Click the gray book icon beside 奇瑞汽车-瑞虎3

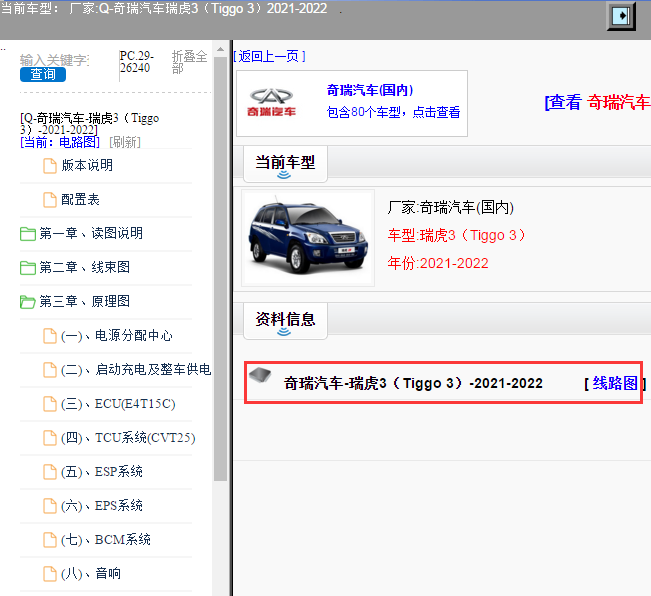click(260, 376)
